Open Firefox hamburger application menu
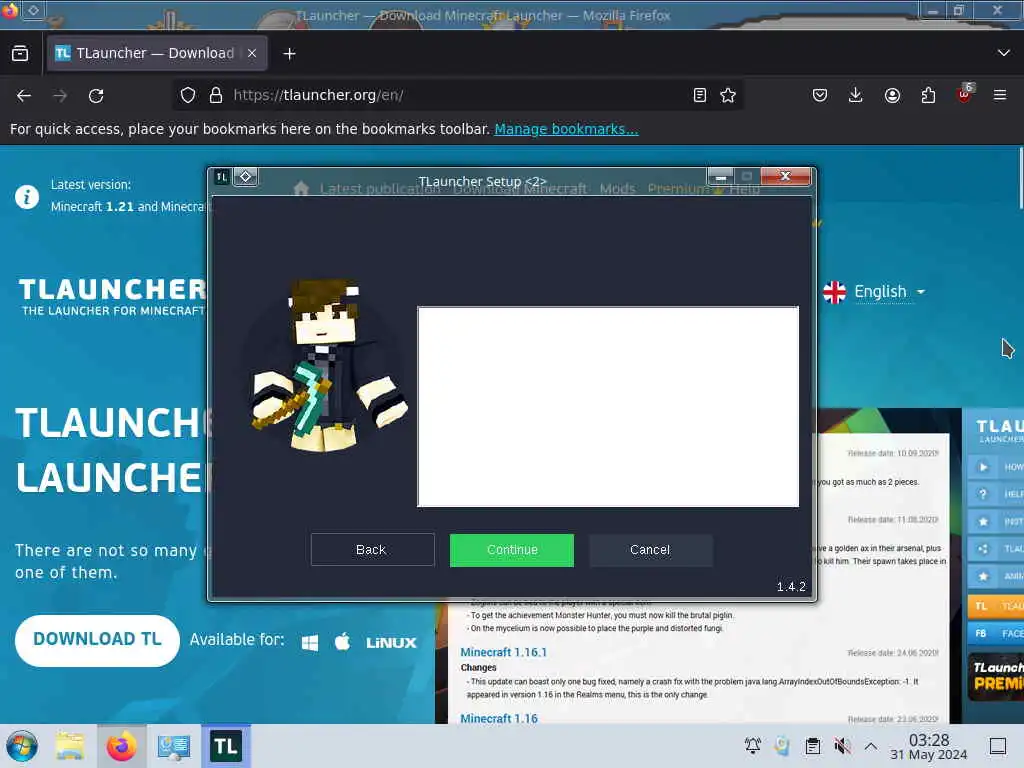 coord(1000,95)
